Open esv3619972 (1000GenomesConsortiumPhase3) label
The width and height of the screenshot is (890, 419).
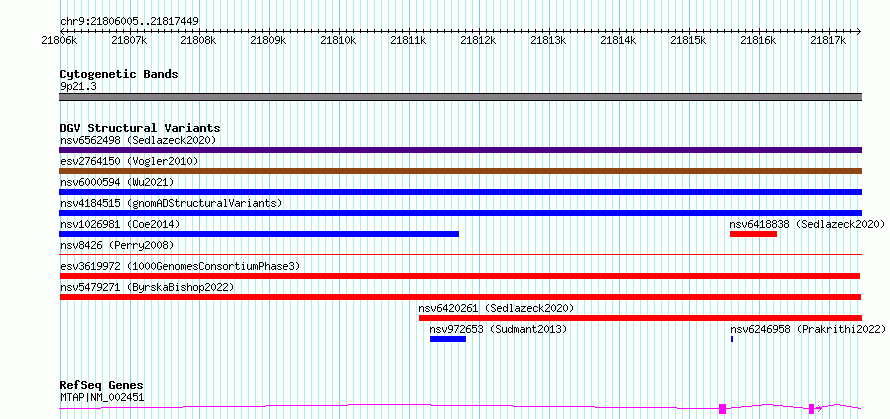point(180,266)
